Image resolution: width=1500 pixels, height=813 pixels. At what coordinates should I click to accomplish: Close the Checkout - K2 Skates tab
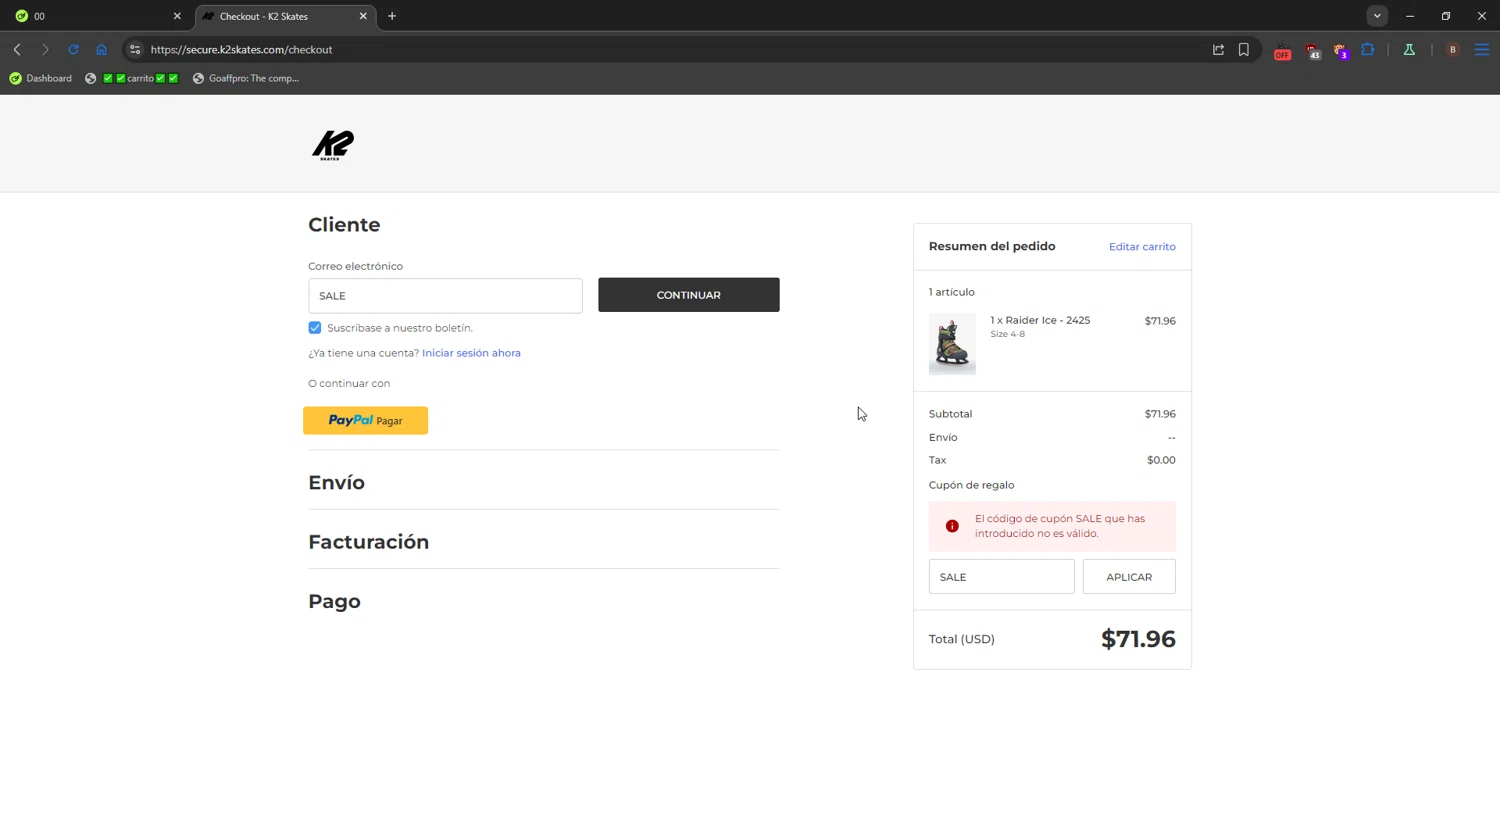coord(363,16)
